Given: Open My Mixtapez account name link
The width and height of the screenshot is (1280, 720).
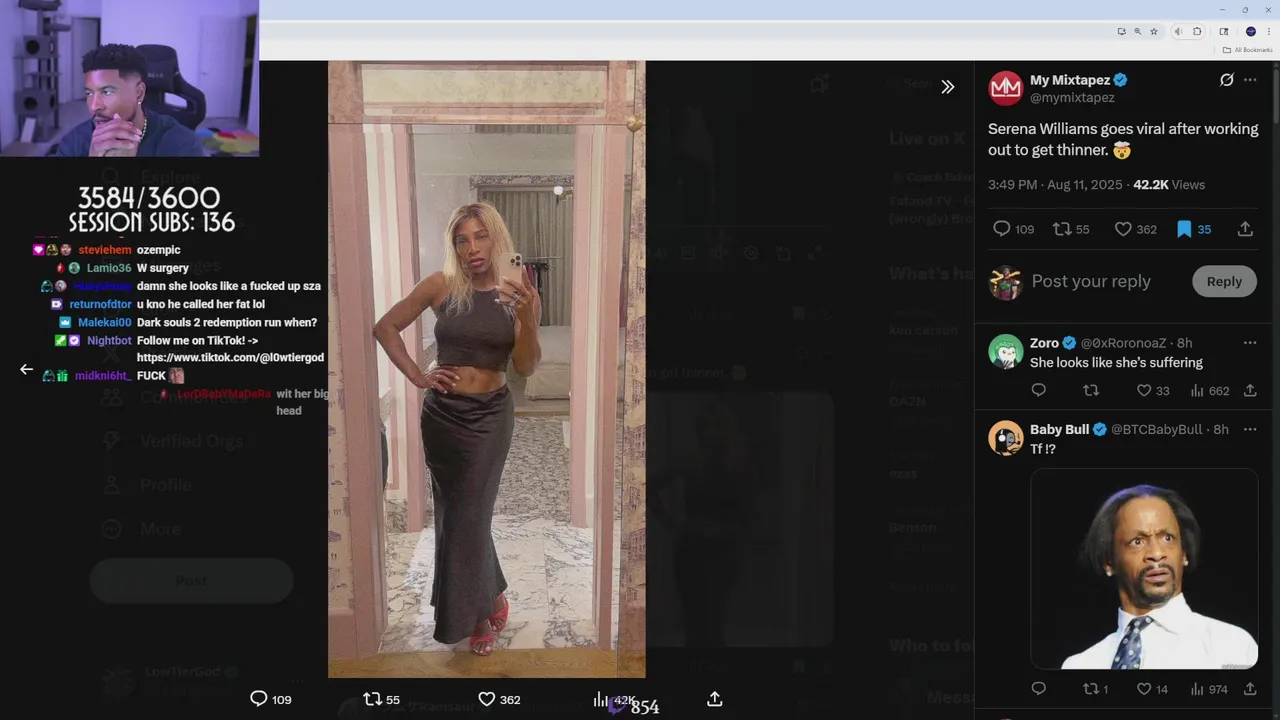Looking at the screenshot, I should click(1070, 80).
